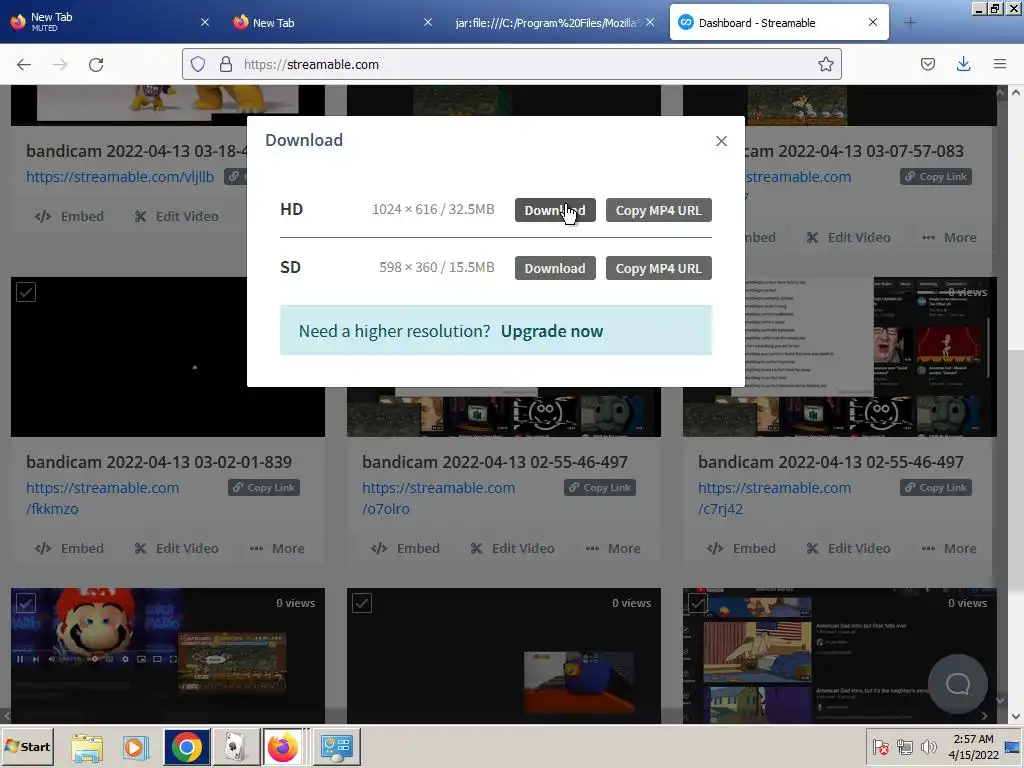Edit Video for the vljllb clip
This screenshot has height=768, width=1024.
click(x=176, y=216)
